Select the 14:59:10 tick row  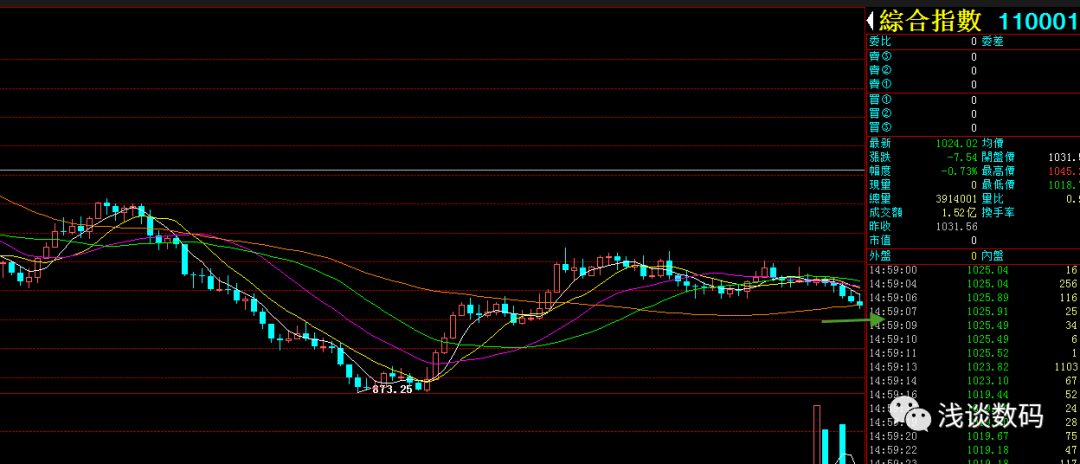(973, 339)
